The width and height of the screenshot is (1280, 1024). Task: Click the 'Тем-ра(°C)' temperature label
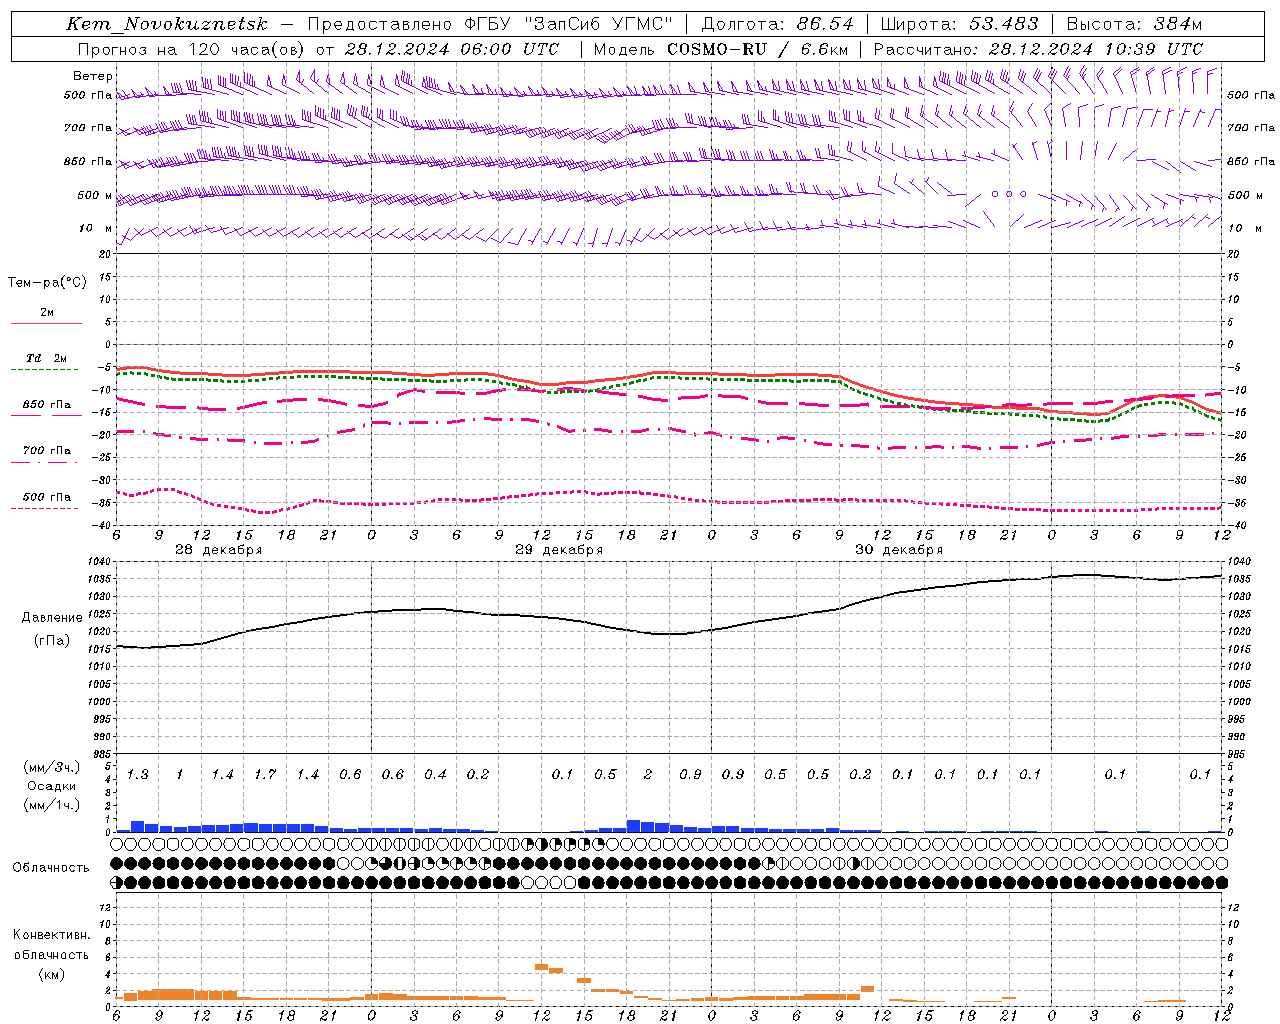(47, 283)
